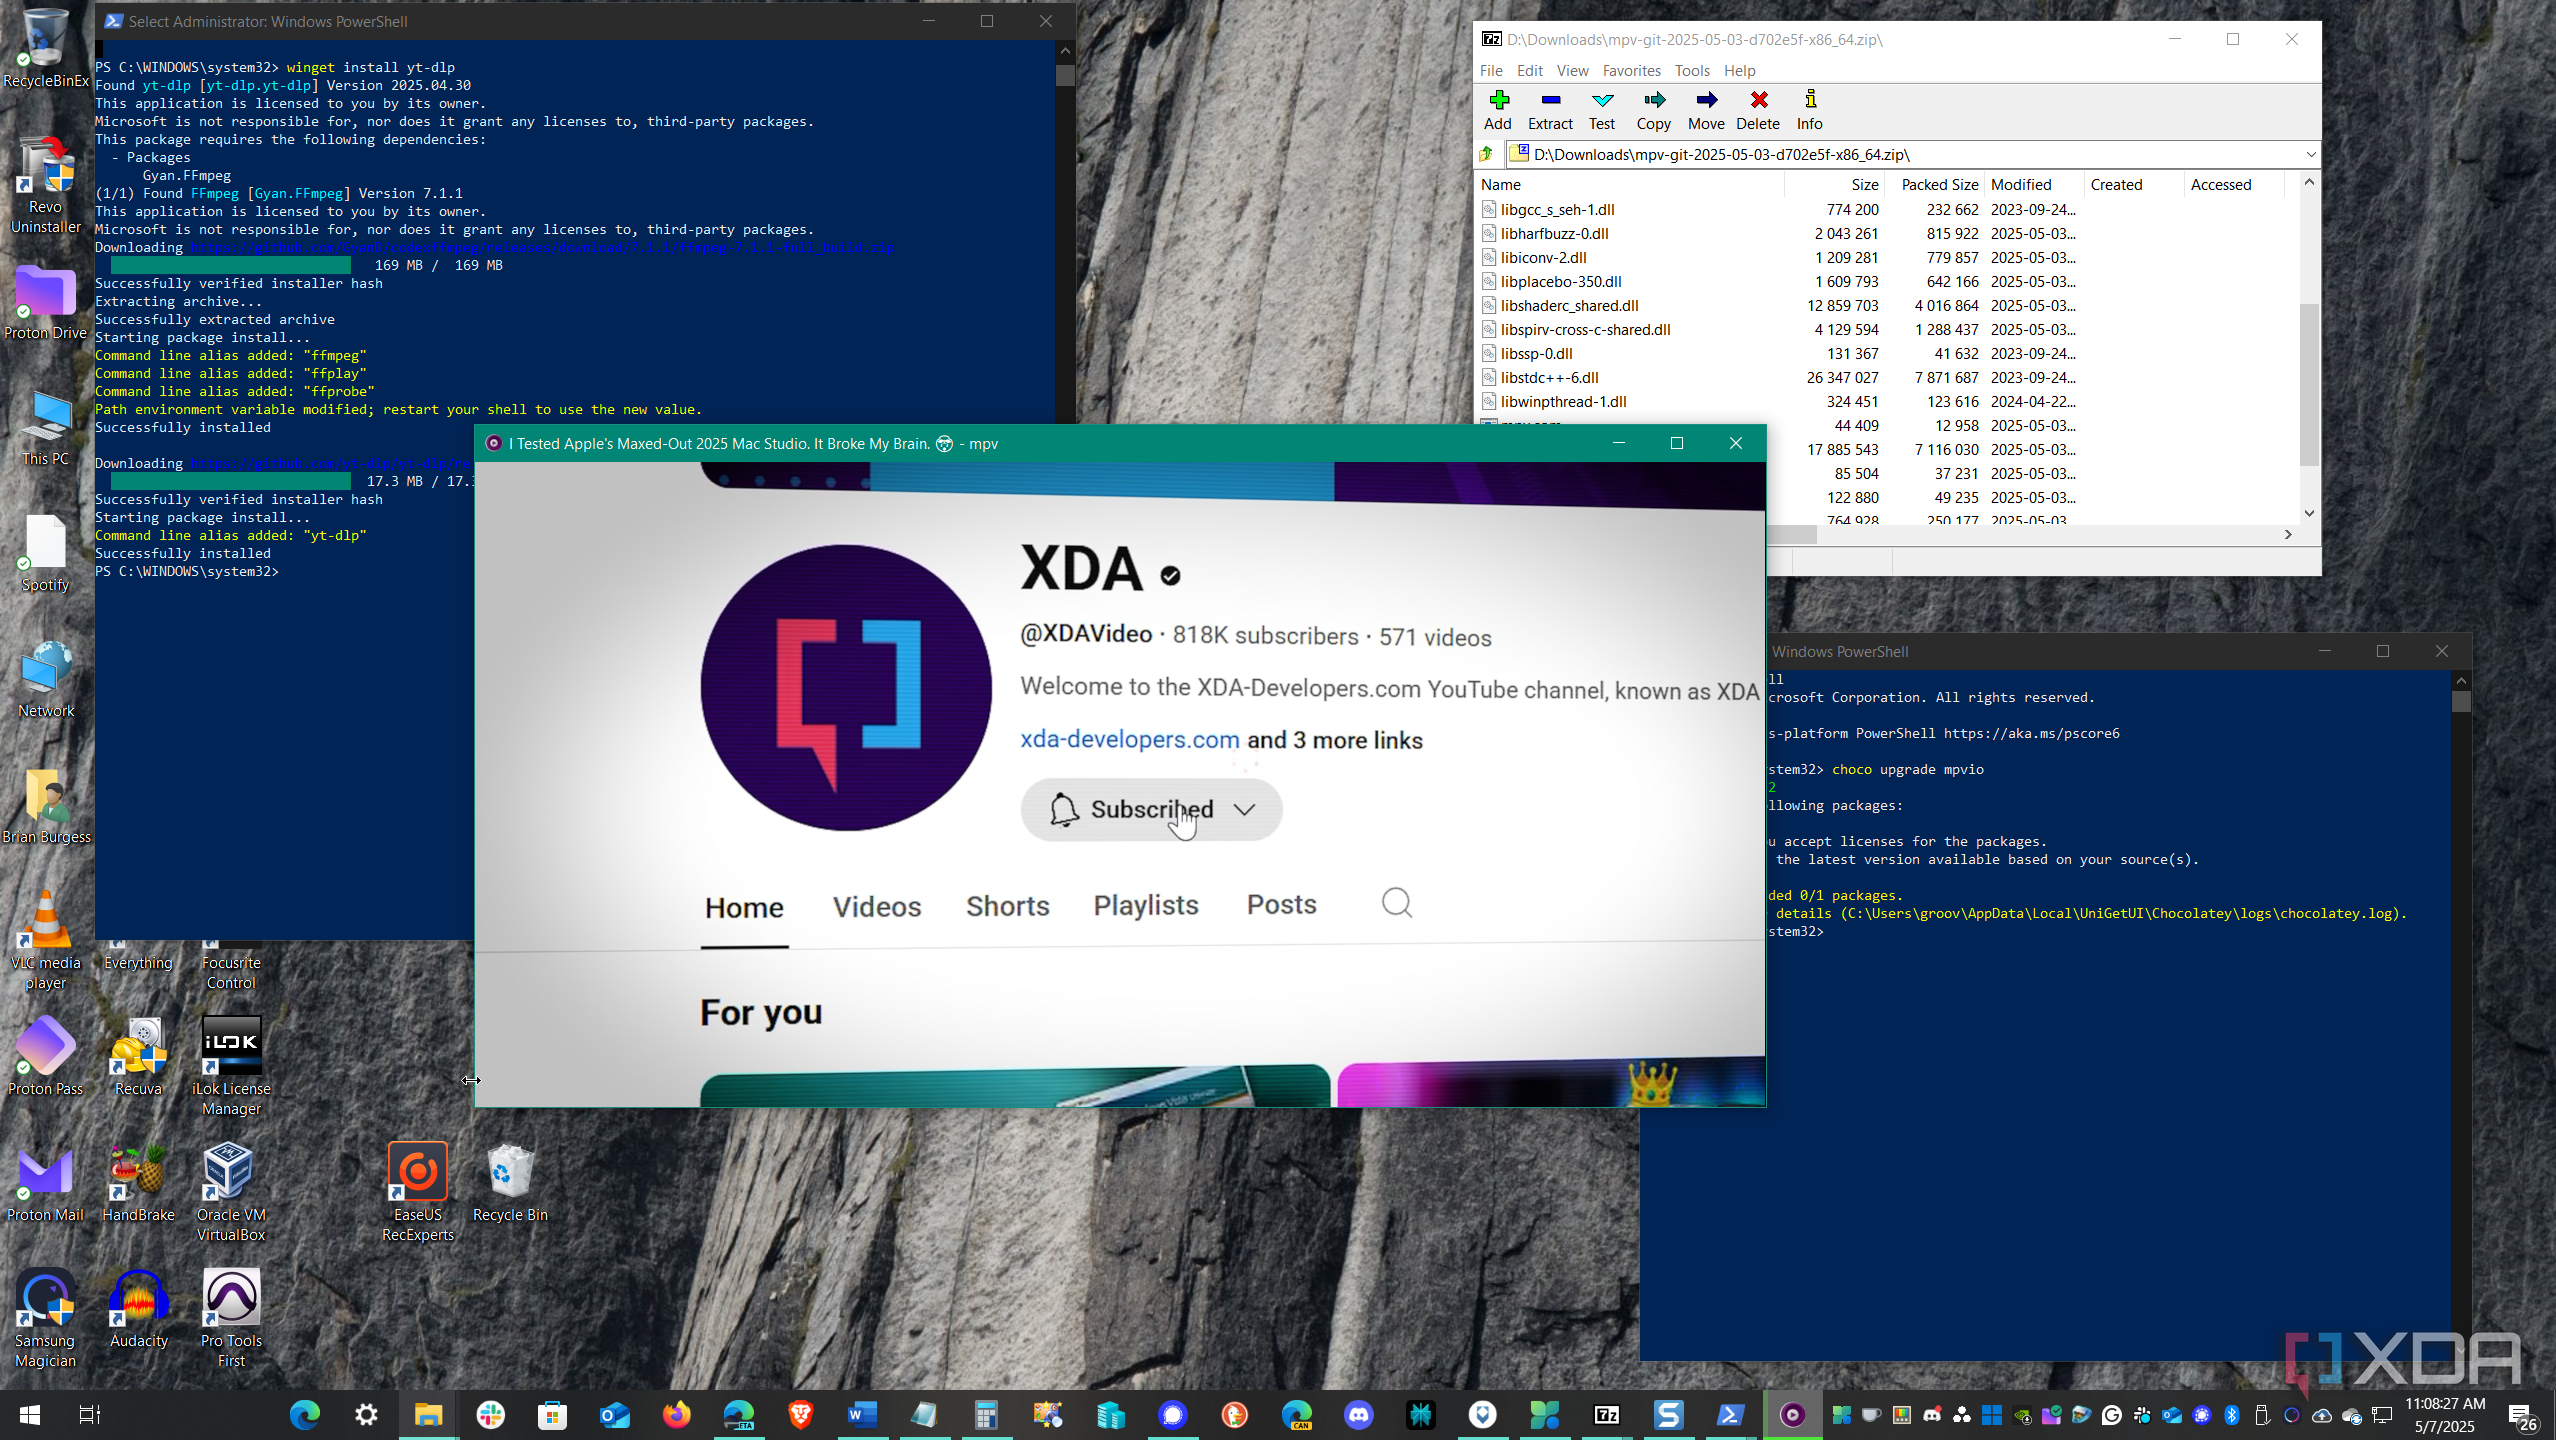Open the View menu in 7-Zip

(1572, 71)
